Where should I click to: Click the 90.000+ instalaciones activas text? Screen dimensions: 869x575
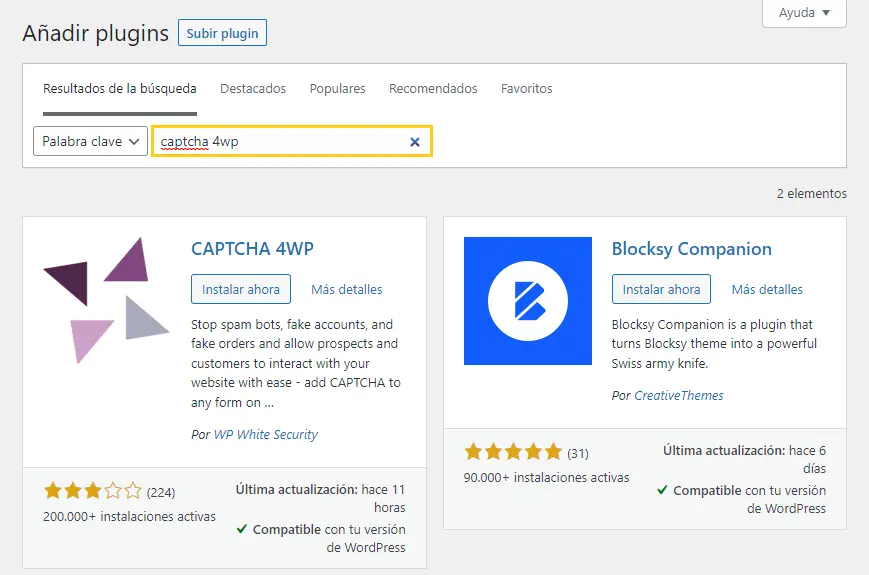click(x=546, y=478)
